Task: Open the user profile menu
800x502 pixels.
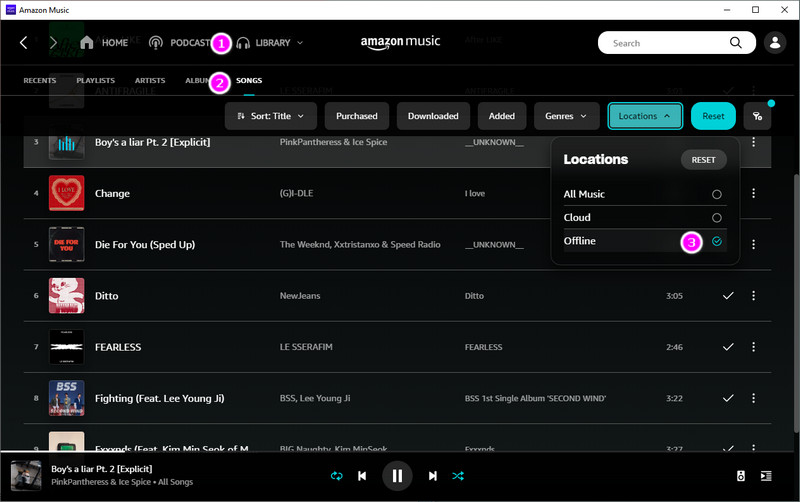Action: point(774,43)
